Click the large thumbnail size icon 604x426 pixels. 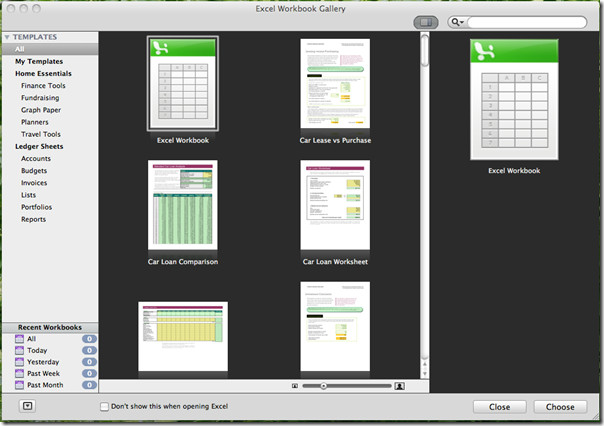pos(399,386)
